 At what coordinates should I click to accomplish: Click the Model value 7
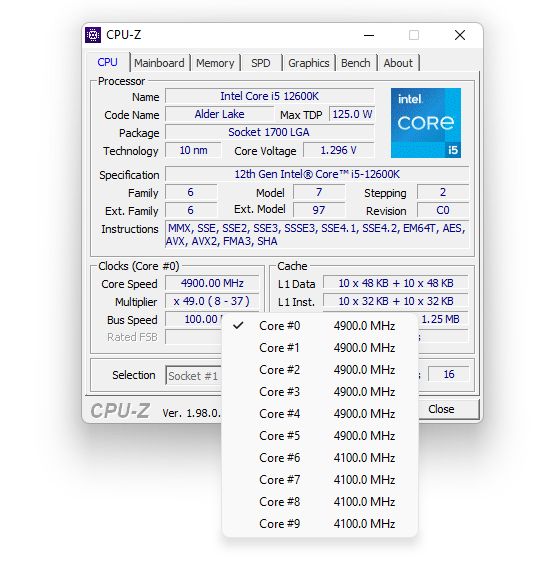pyautogui.click(x=319, y=192)
